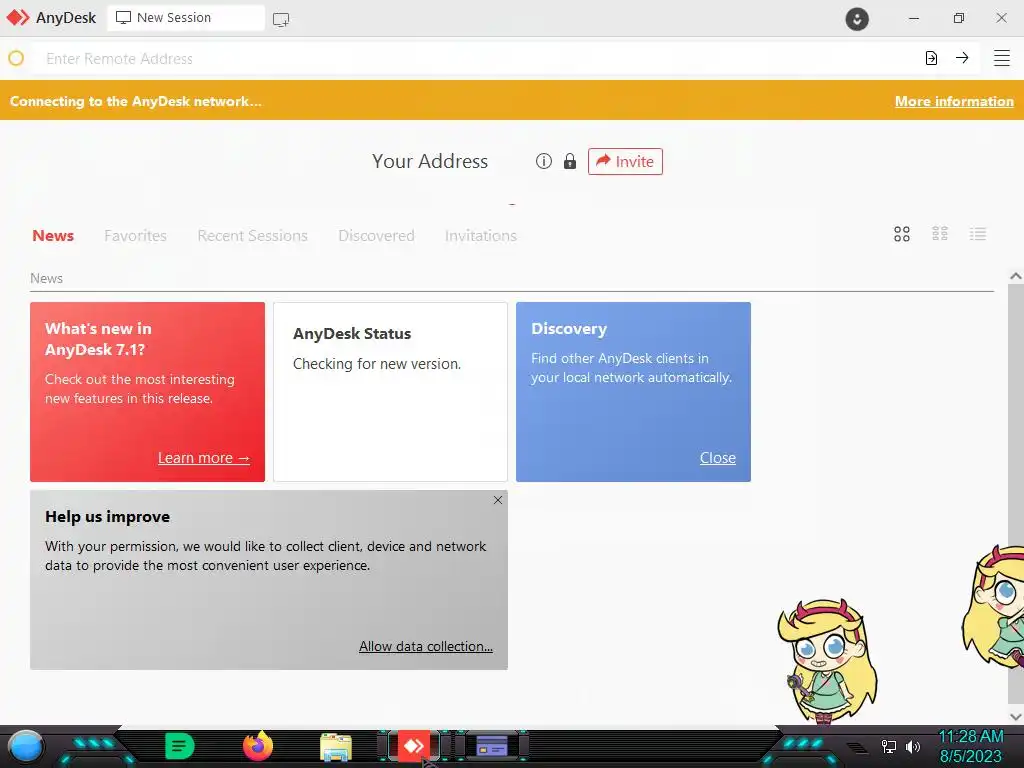1024x768 pixels.
Task: Click the account download circle icon in title bar
Action: (x=857, y=19)
